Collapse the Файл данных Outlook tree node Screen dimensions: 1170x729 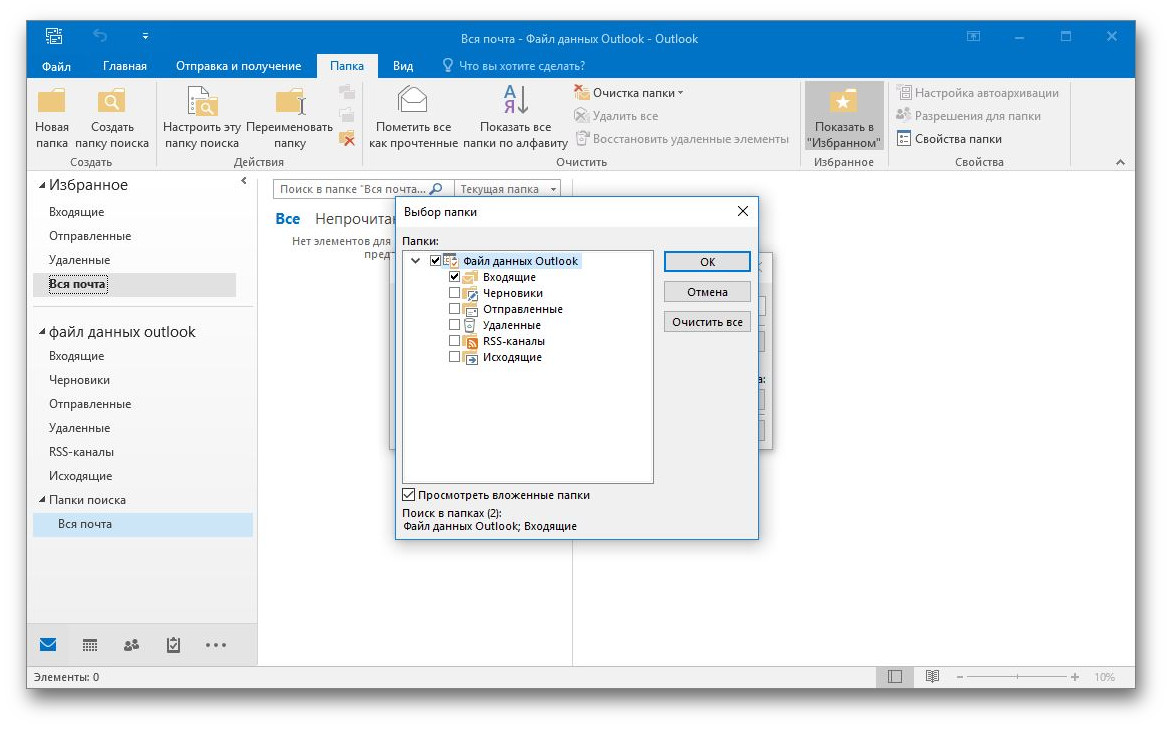pyautogui.click(x=416, y=261)
